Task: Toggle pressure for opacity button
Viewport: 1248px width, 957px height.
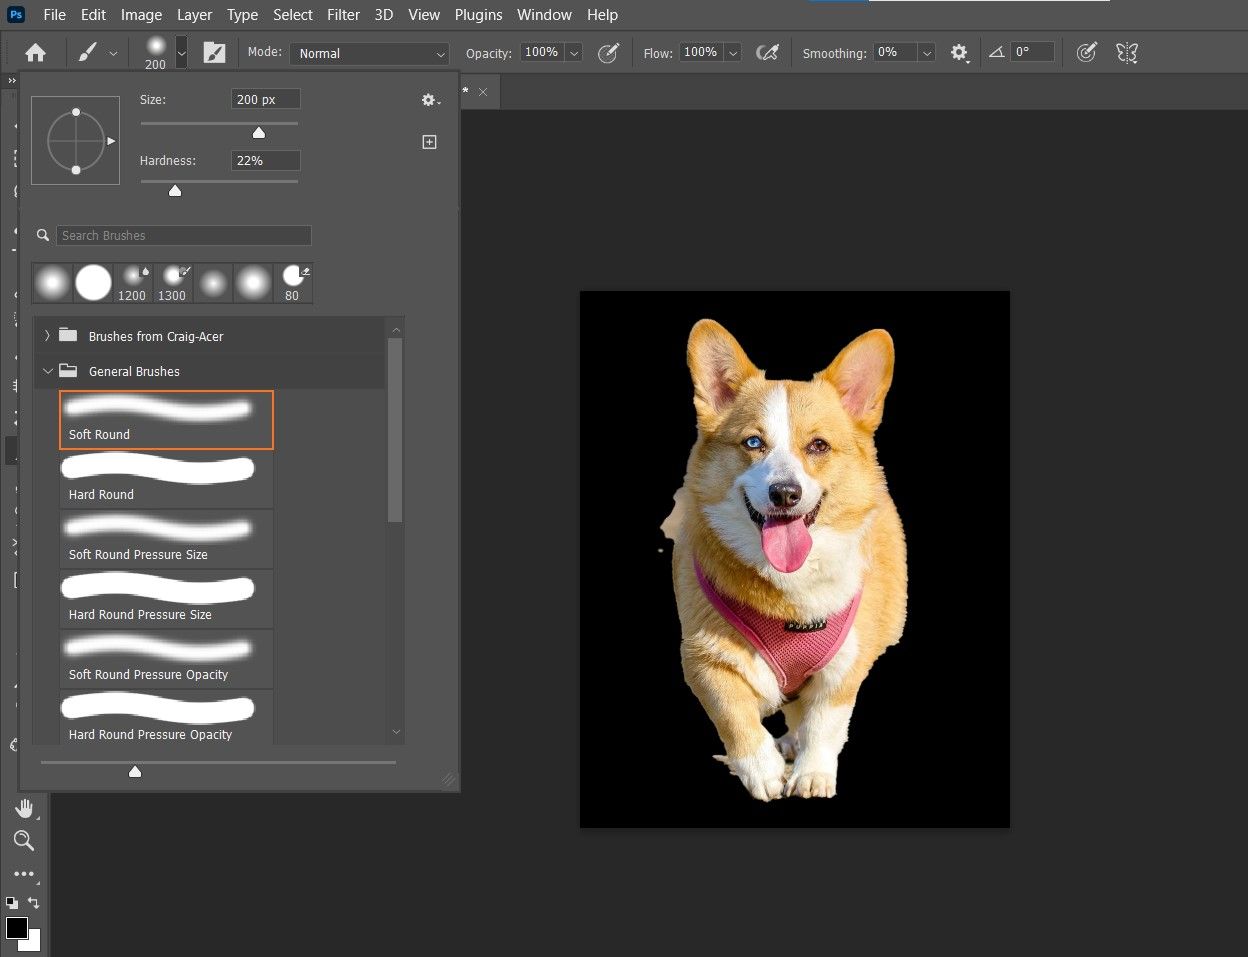Action: click(608, 53)
